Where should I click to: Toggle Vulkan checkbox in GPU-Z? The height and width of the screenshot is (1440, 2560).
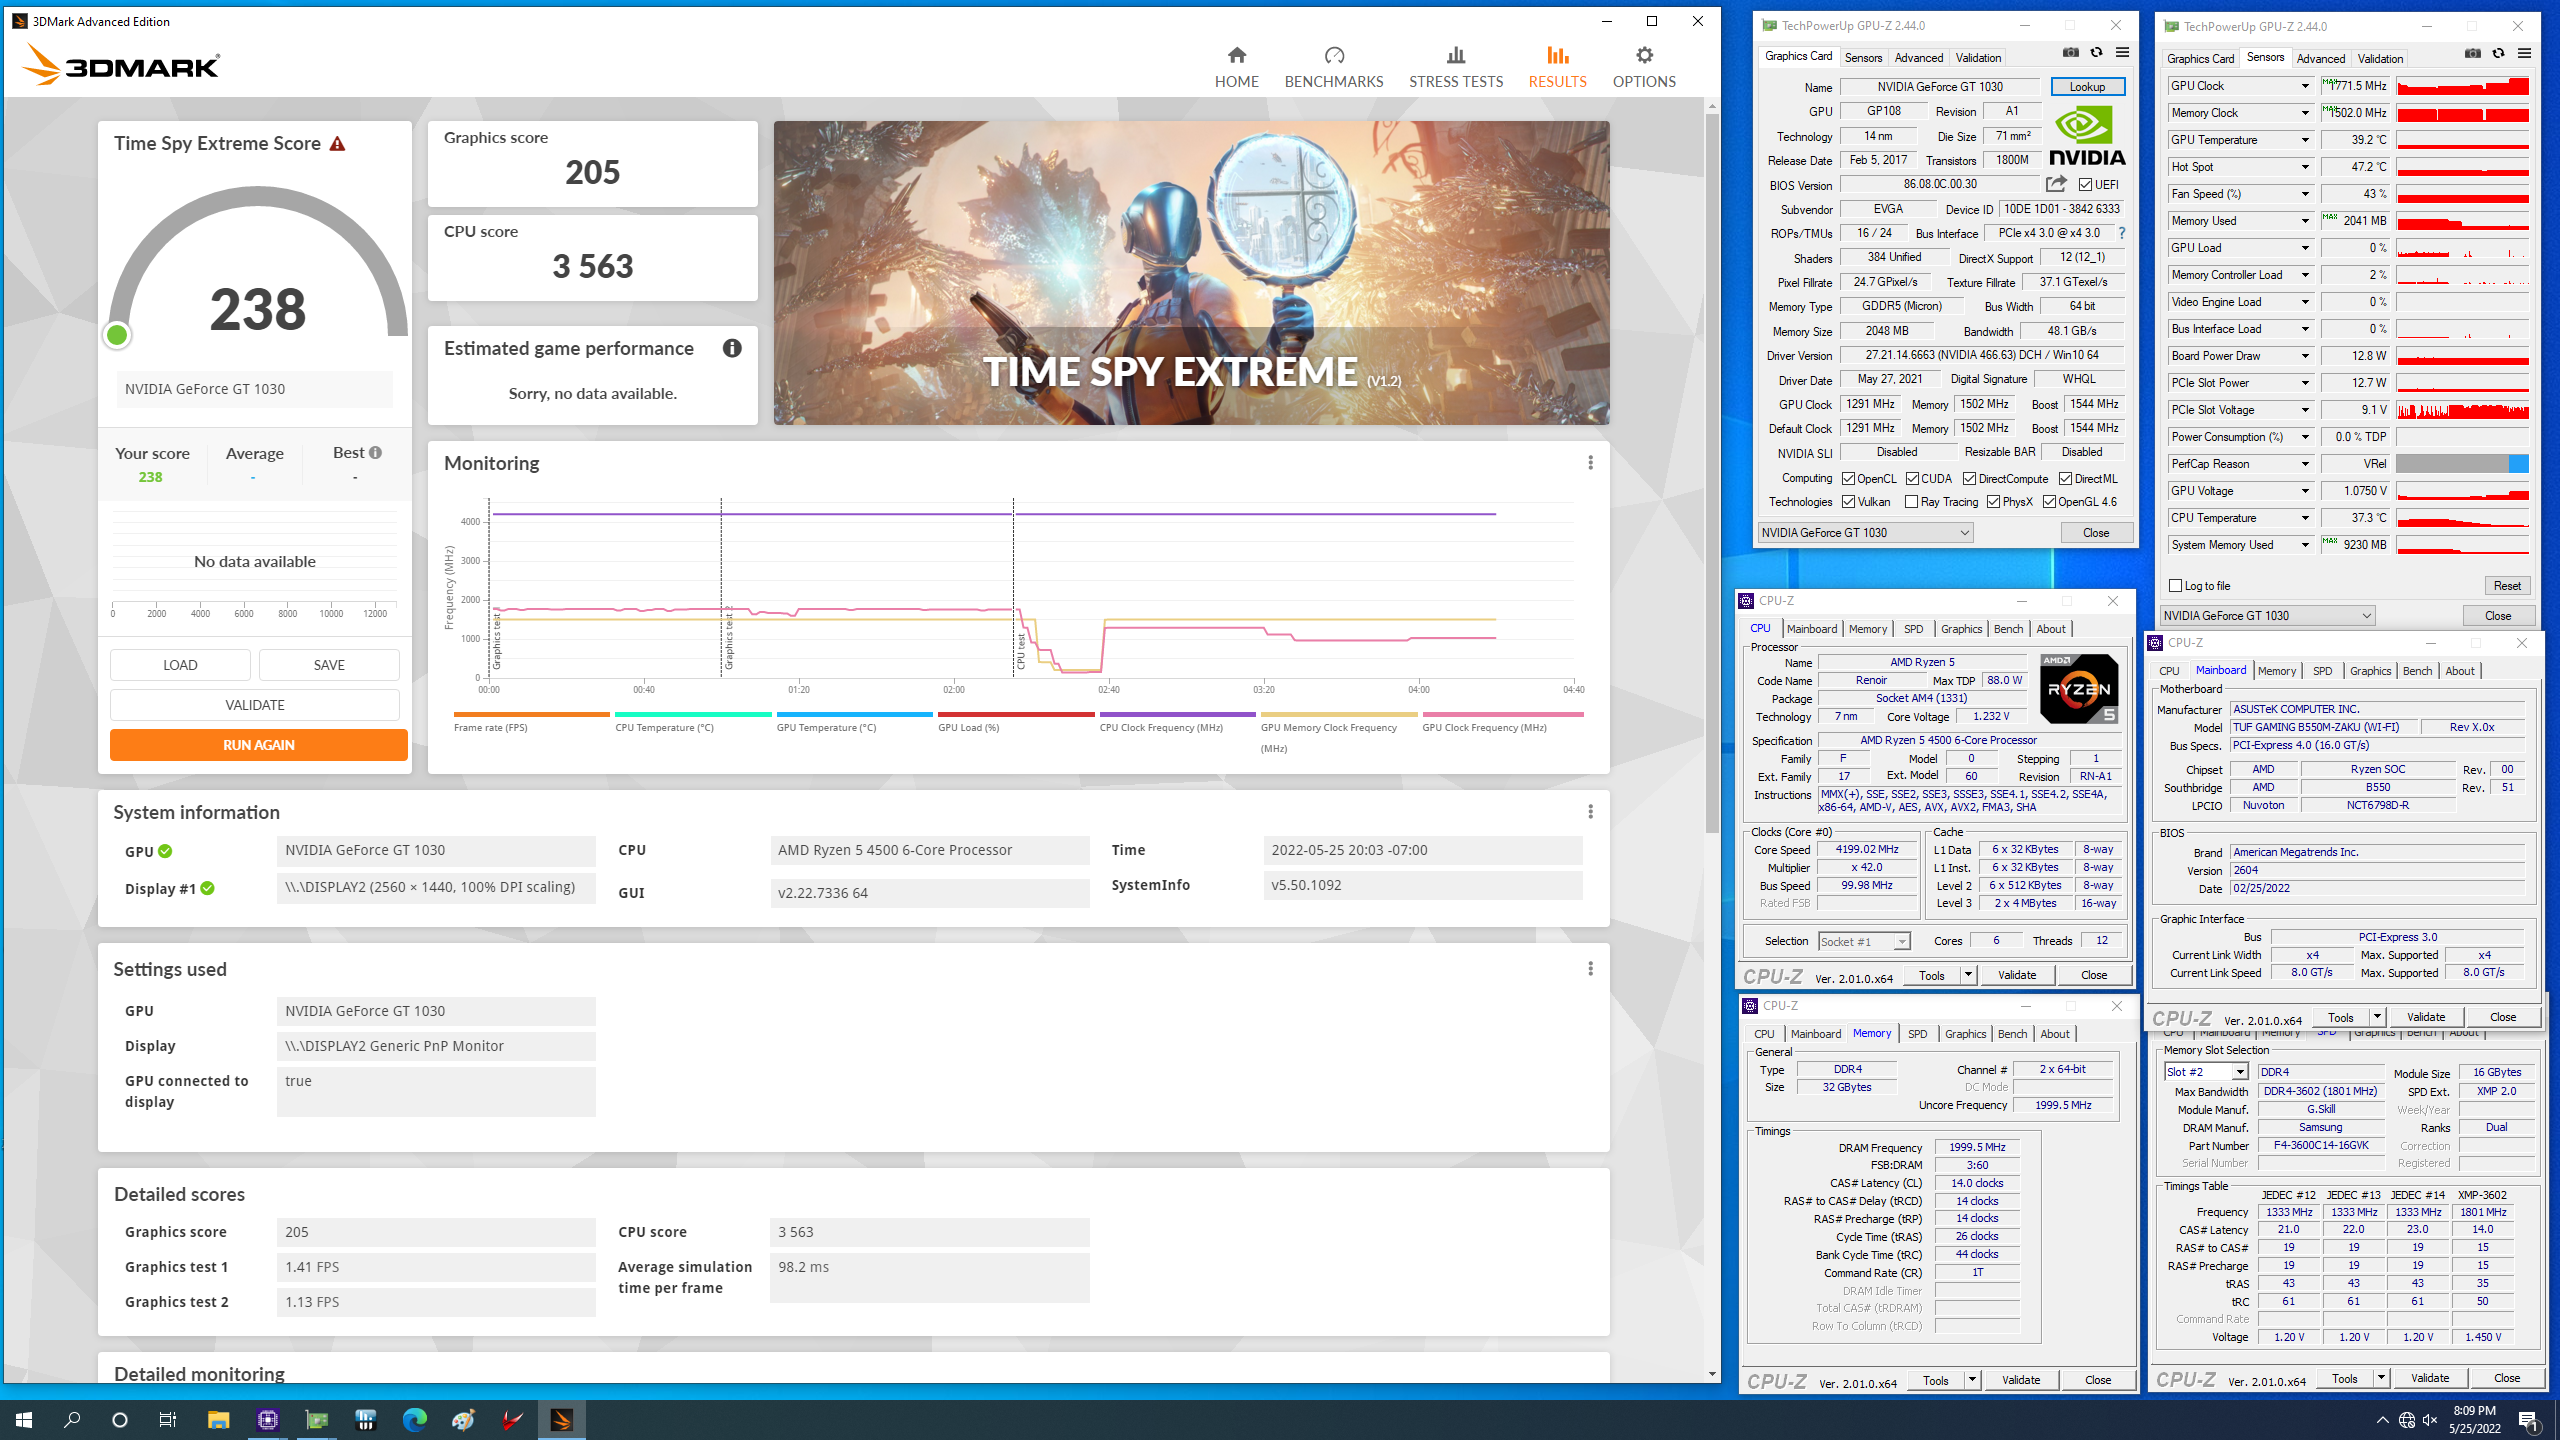coord(1849,502)
